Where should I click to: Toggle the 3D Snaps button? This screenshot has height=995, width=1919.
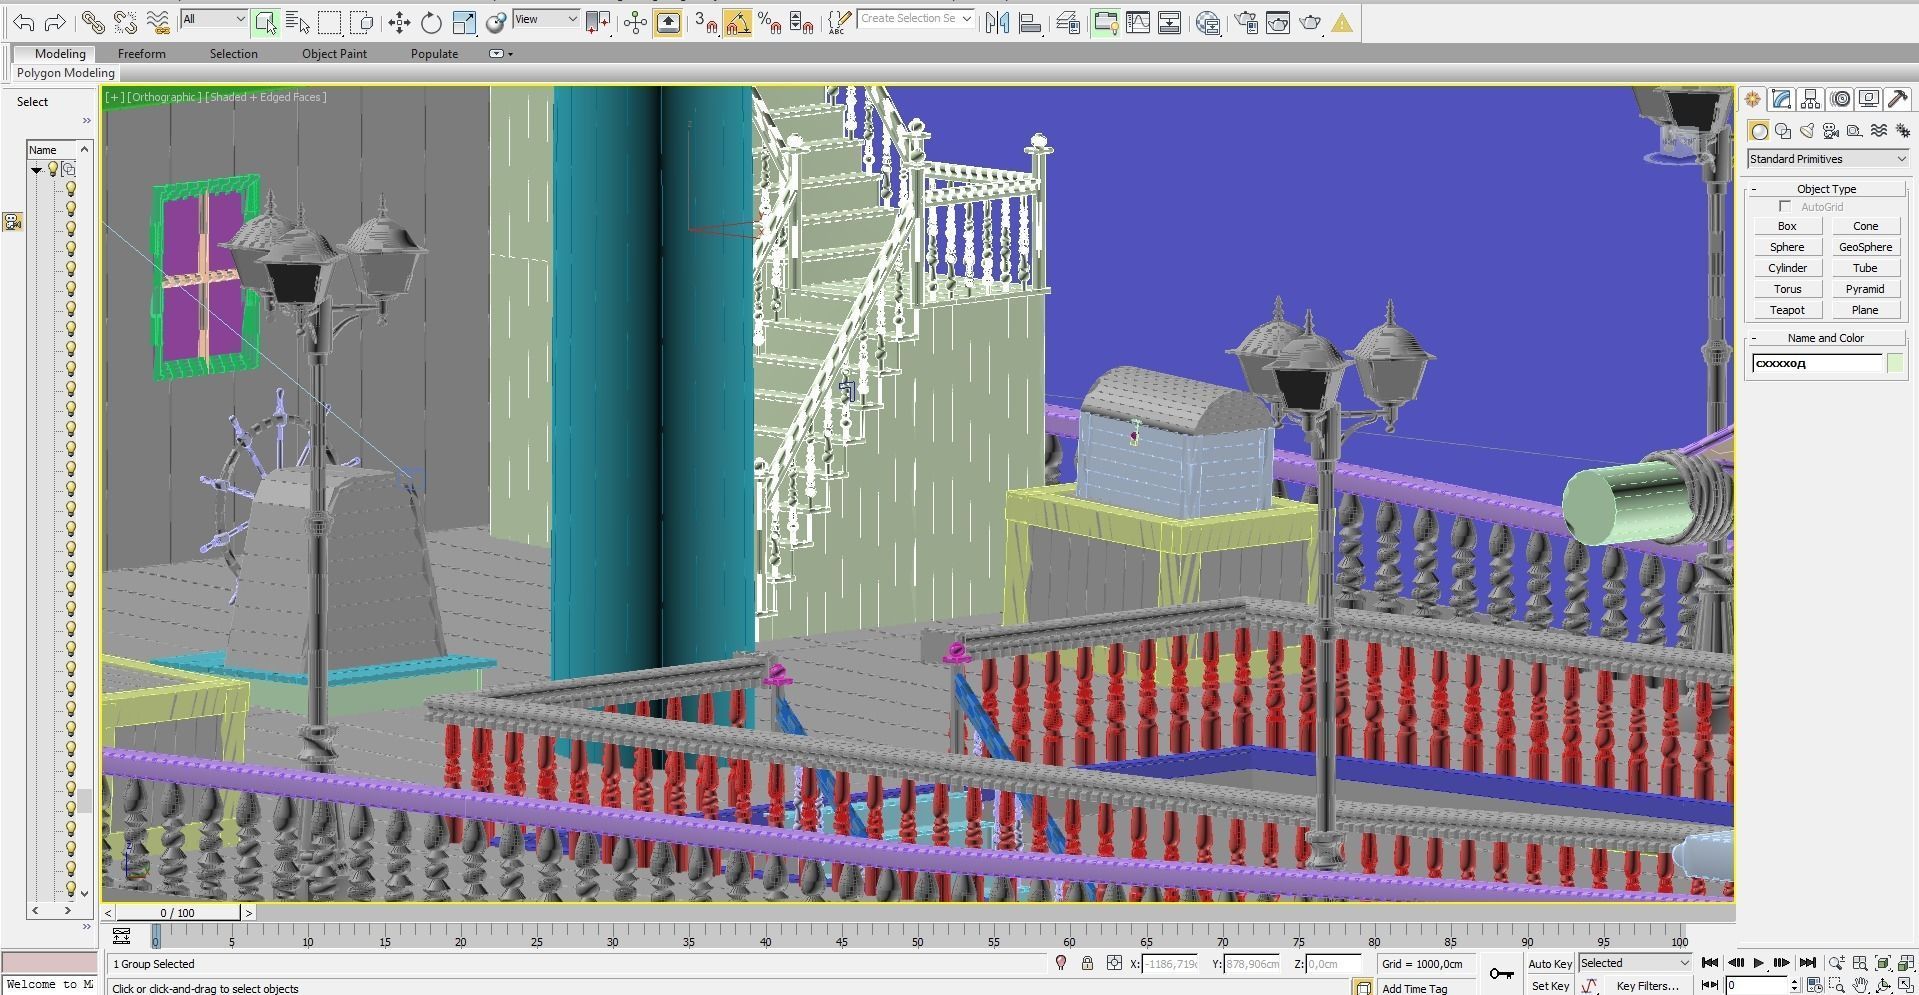[706, 22]
